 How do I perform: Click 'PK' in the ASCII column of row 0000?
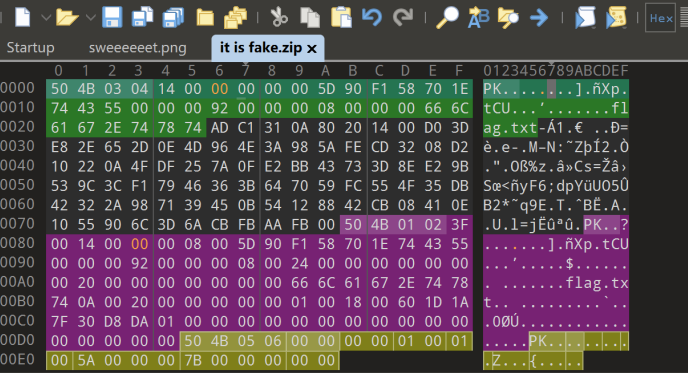tap(492, 89)
